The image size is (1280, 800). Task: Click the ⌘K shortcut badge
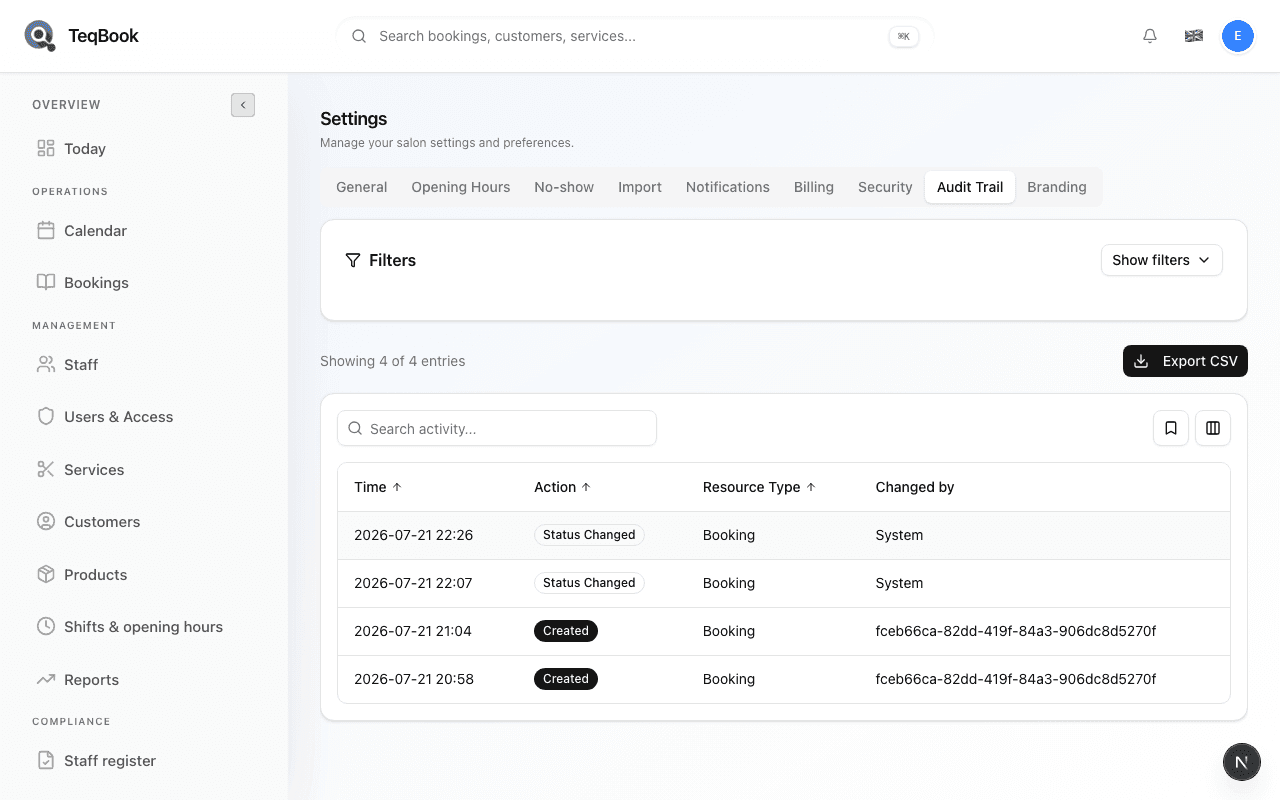[904, 36]
